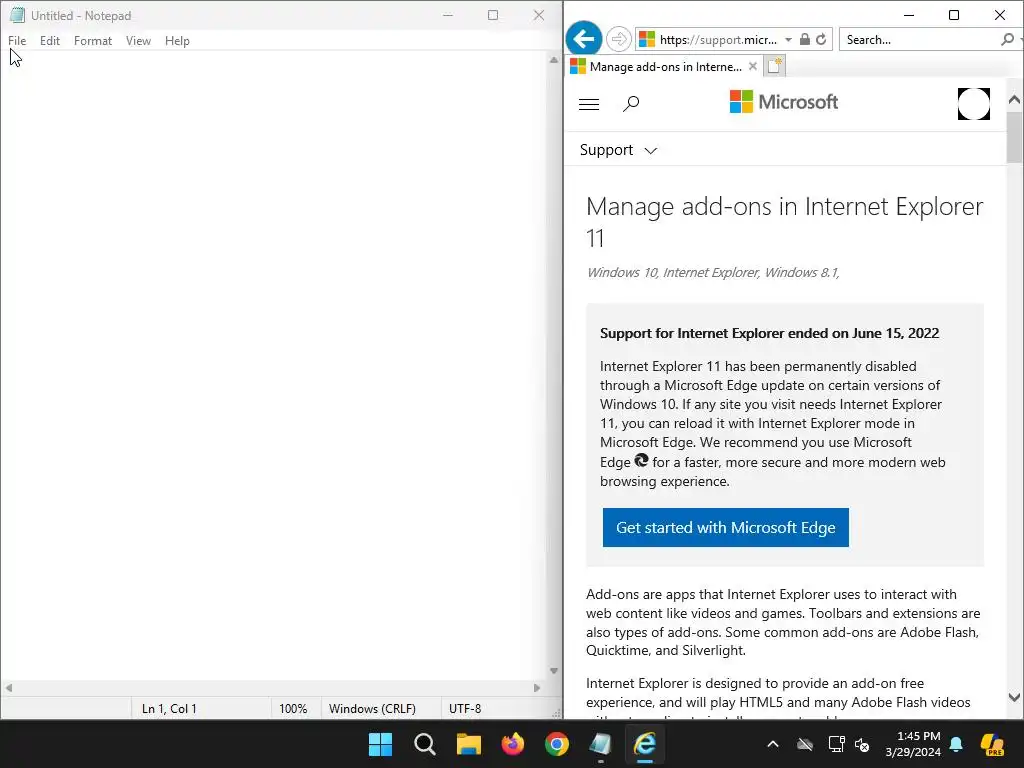This screenshot has width=1024, height=768.
Task: Close the Manage add-ons tab
Action: (752, 66)
